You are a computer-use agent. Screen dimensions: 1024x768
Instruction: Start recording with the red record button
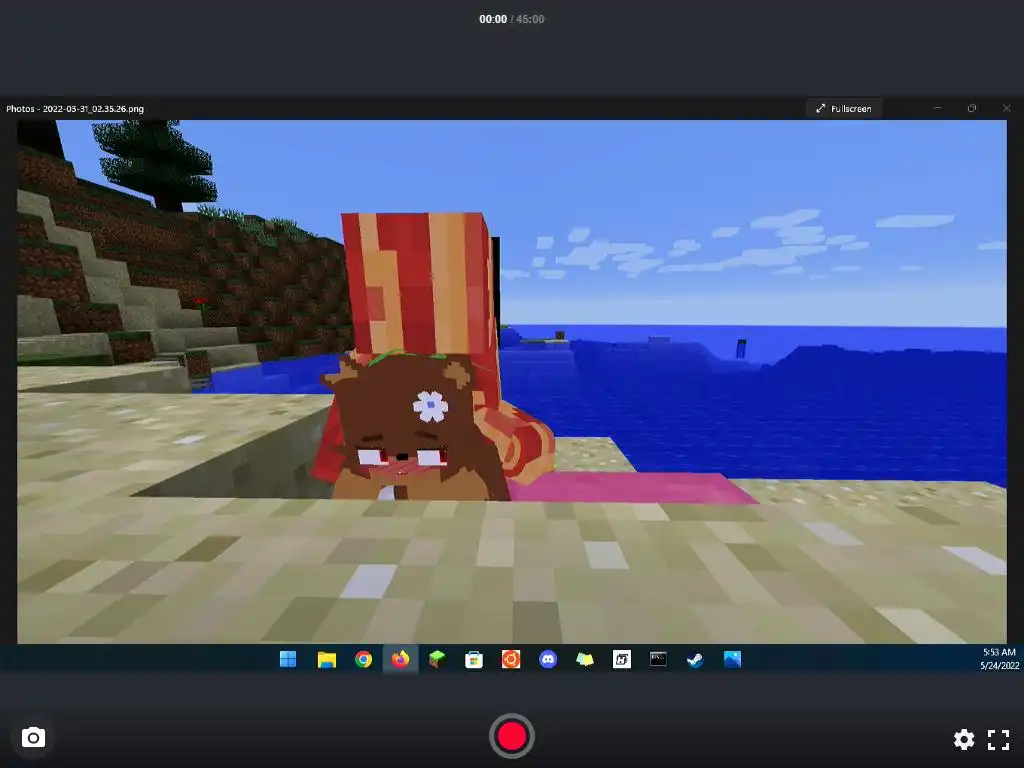coord(511,736)
